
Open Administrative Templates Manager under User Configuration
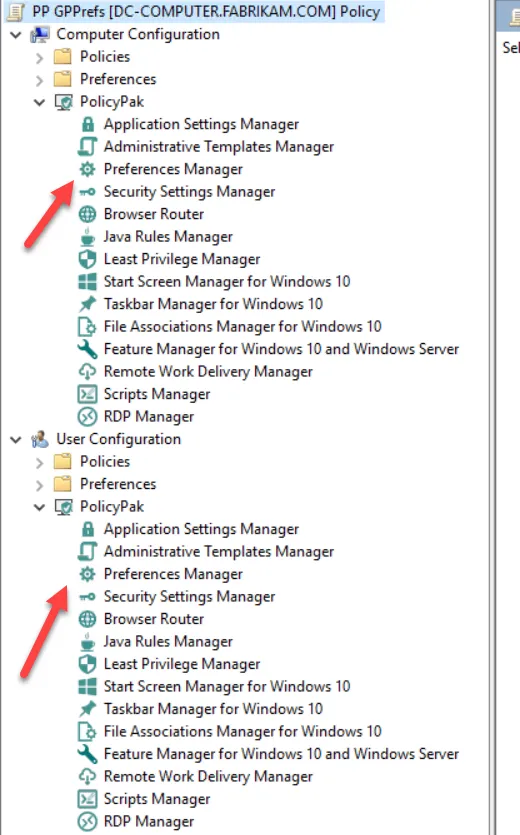218,551
